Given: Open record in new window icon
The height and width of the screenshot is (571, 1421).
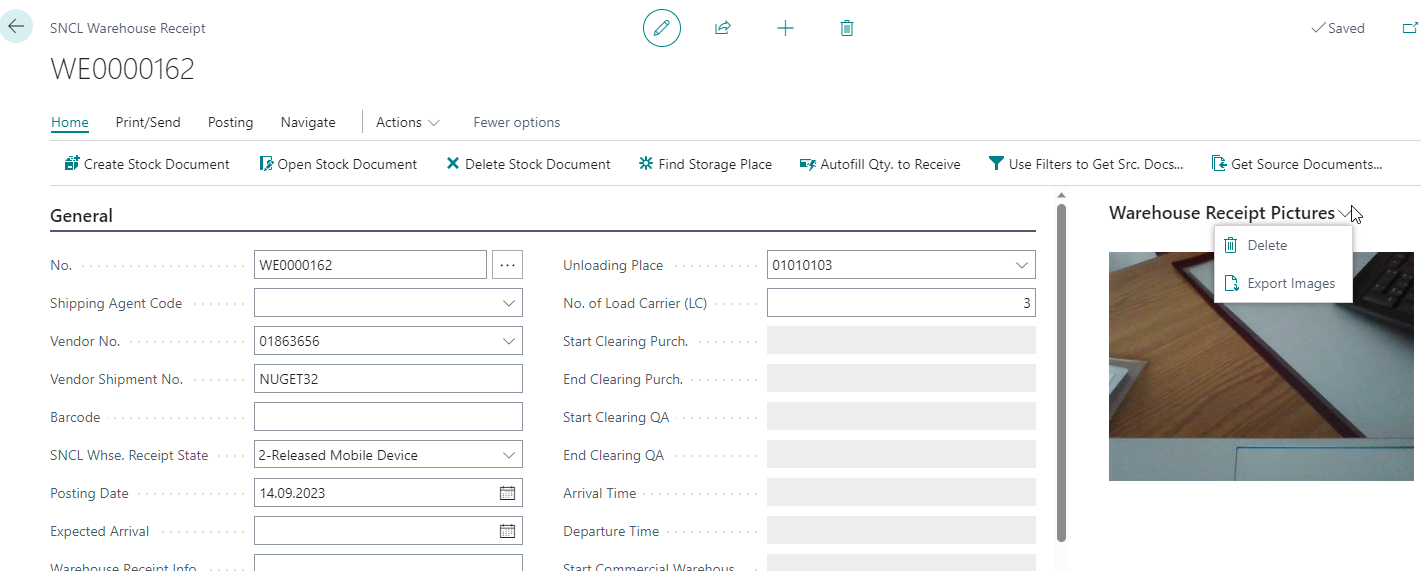Looking at the screenshot, I should click(x=1409, y=28).
